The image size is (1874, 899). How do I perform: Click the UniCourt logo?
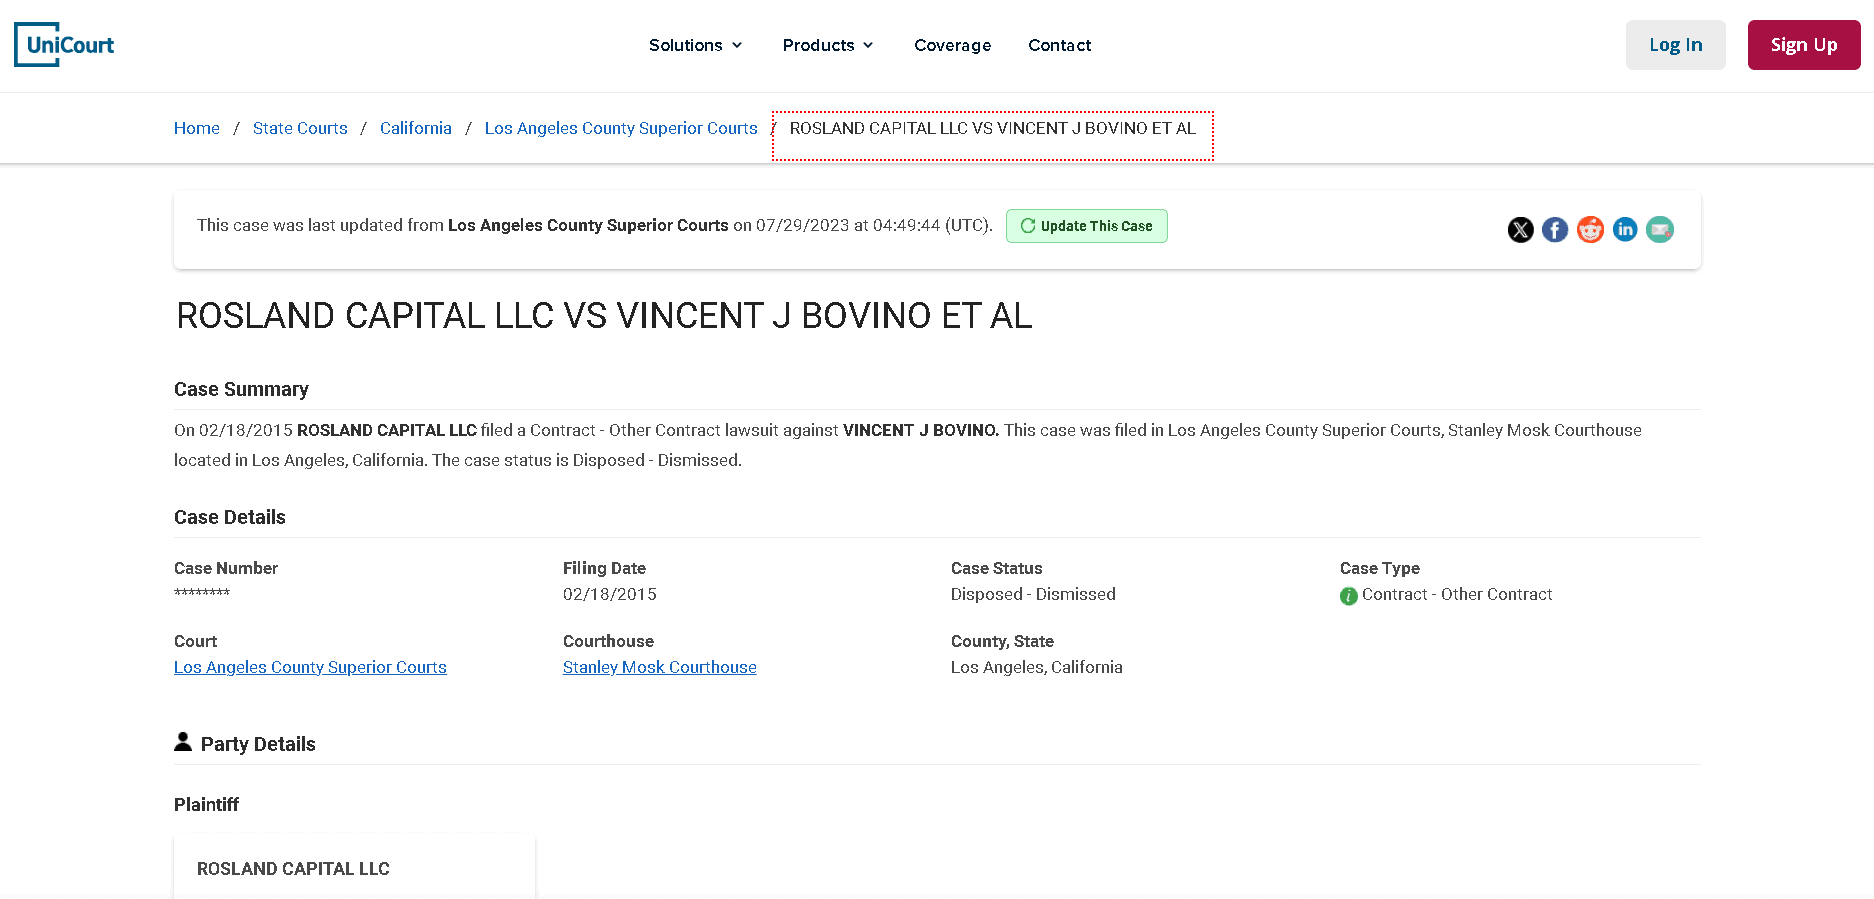click(65, 45)
